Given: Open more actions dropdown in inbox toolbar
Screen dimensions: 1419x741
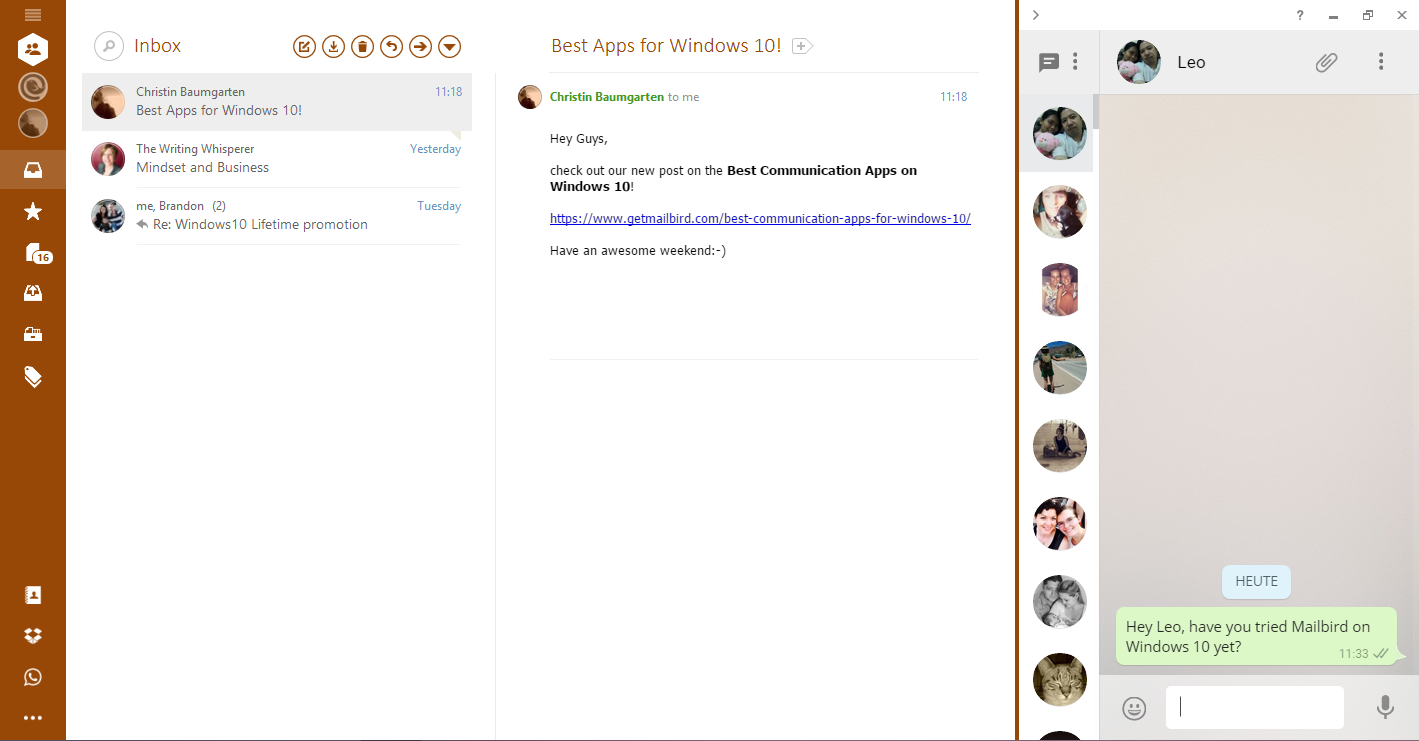Looking at the screenshot, I should [450, 46].
